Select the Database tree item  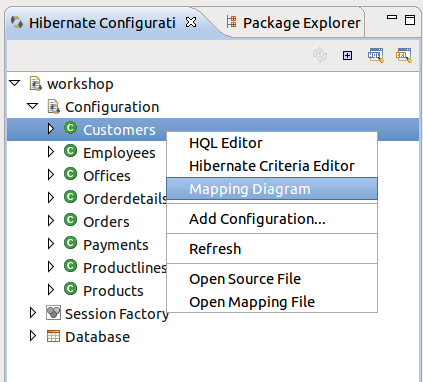pyautogui.click(x=97, y=337)
